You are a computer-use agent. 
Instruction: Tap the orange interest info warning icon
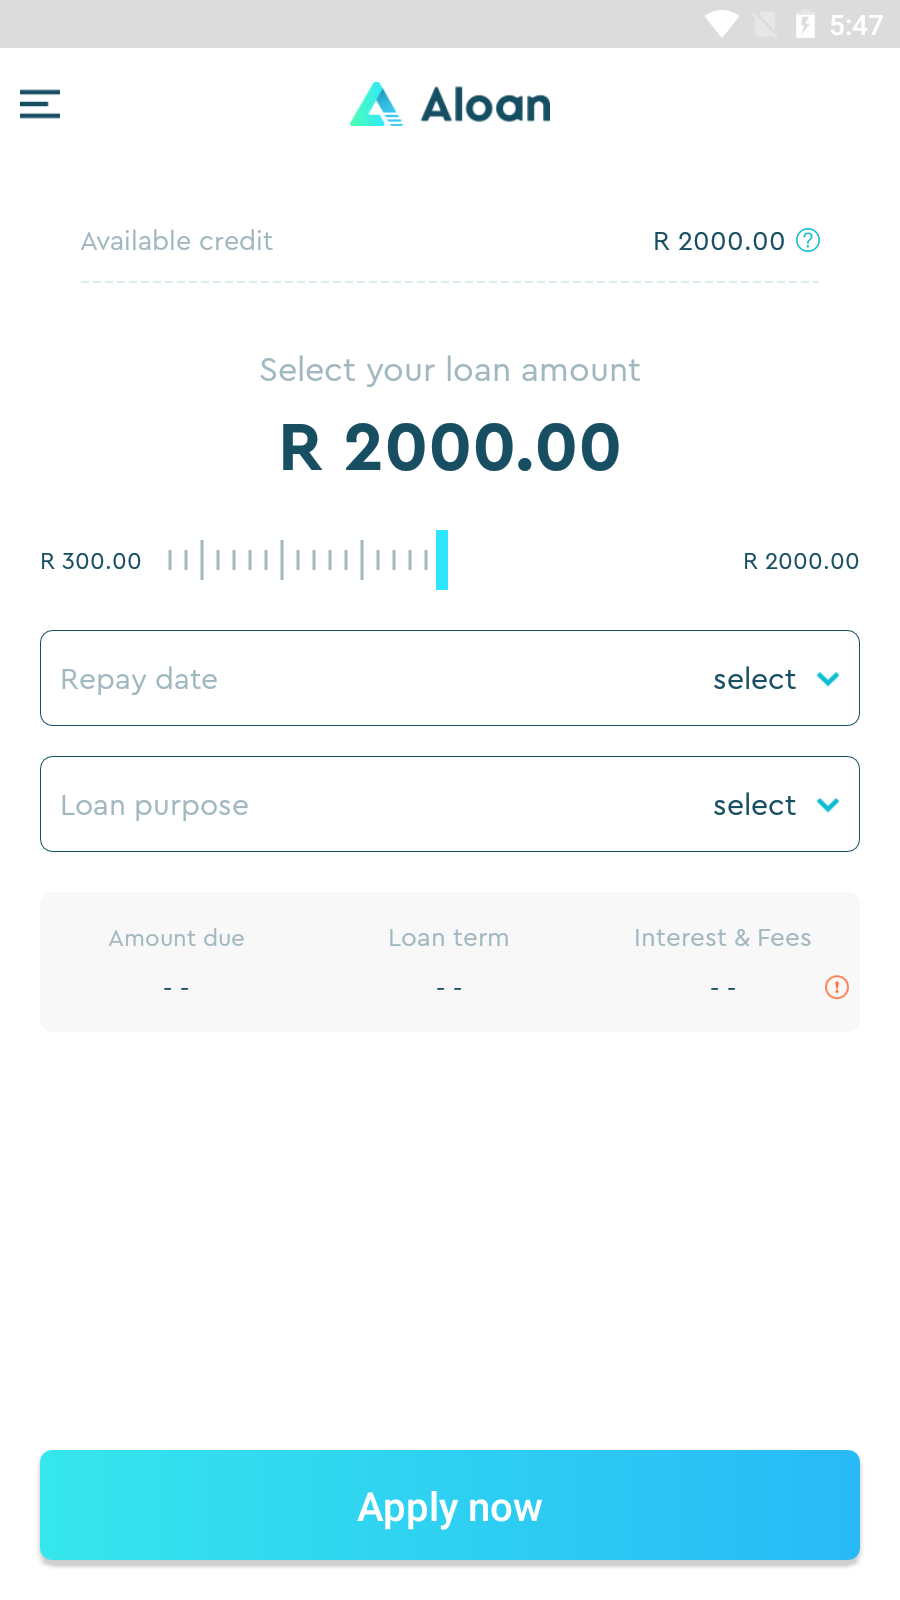(837, 987)
